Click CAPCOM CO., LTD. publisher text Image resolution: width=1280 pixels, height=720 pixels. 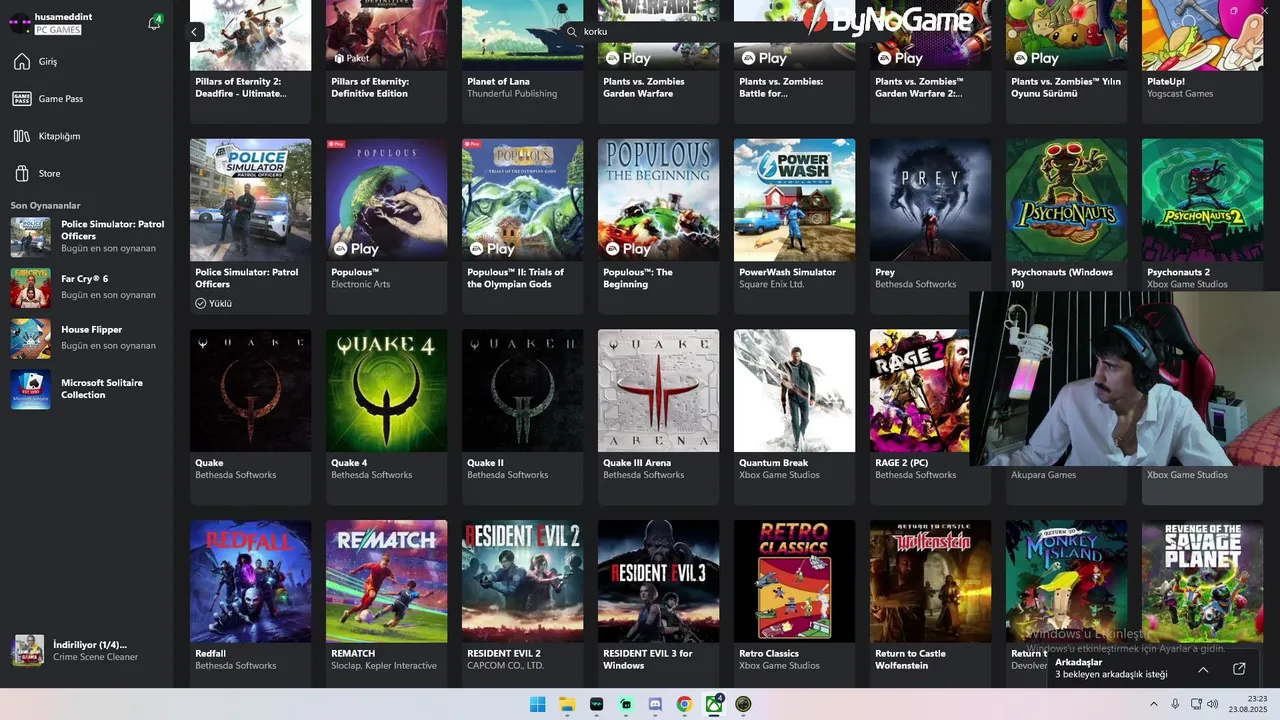click(x=505, y=666)
